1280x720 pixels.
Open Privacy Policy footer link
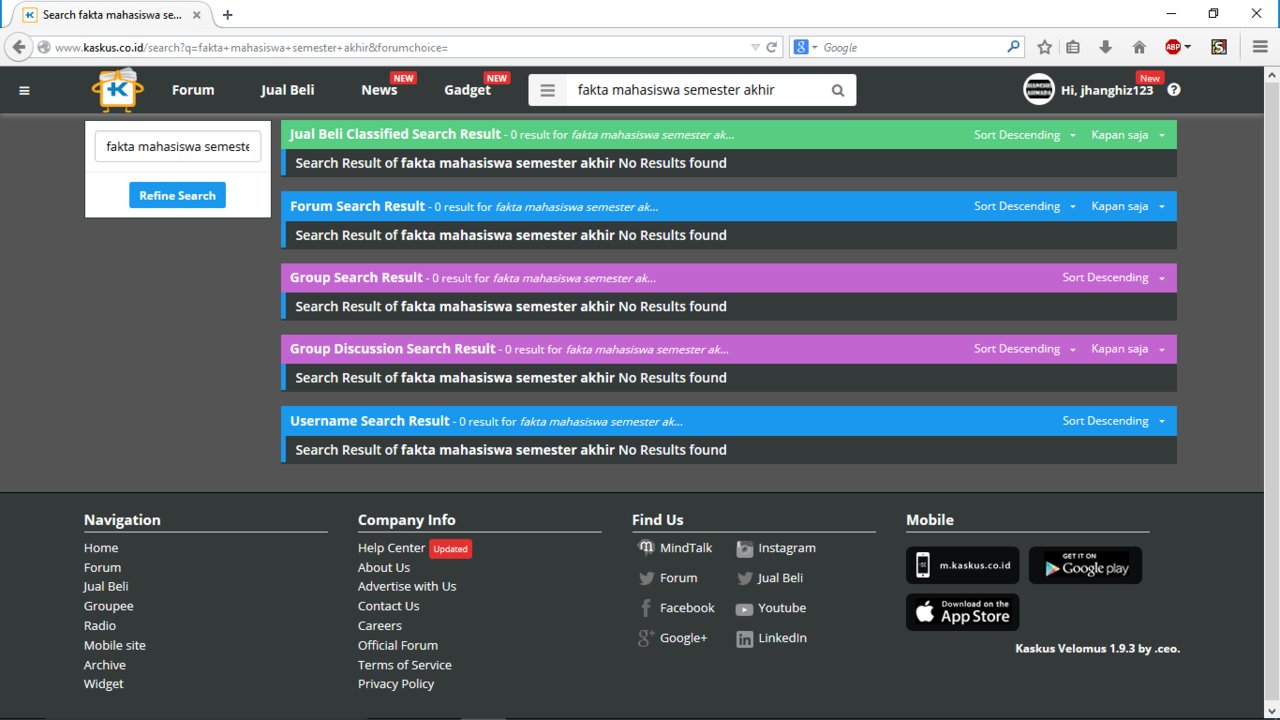pyautogui.click(x=396, y=684)
